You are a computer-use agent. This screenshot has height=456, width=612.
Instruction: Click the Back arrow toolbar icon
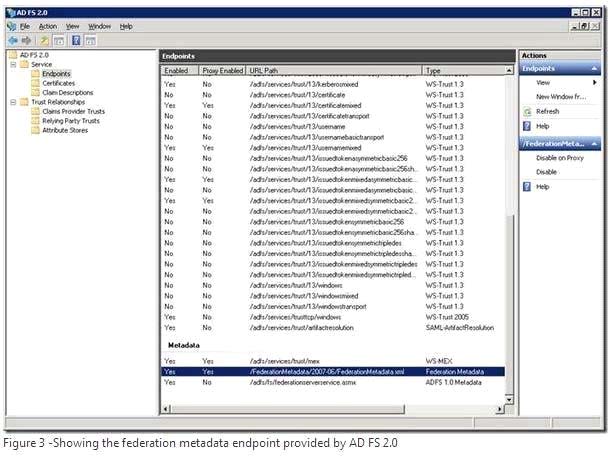pos(13,40)
